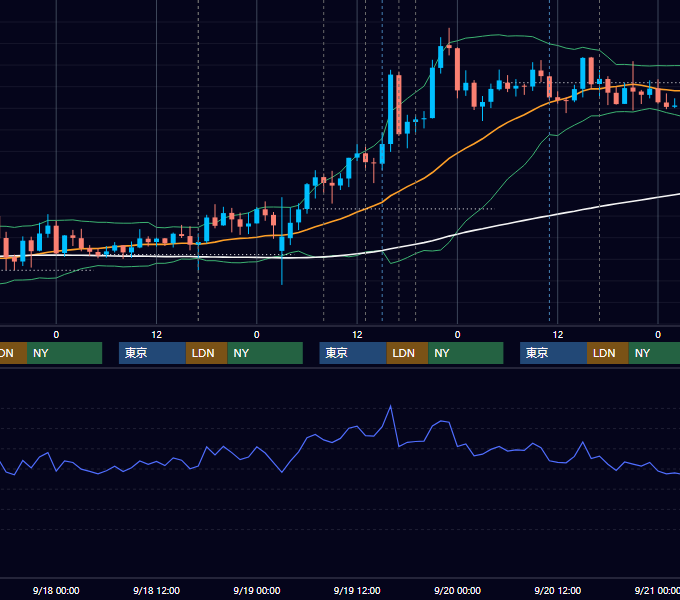Select the NY session block spanning 9/18 00:00
This screenshot has height=600, width=680.
pyautogui.click(x=64, y=353)
